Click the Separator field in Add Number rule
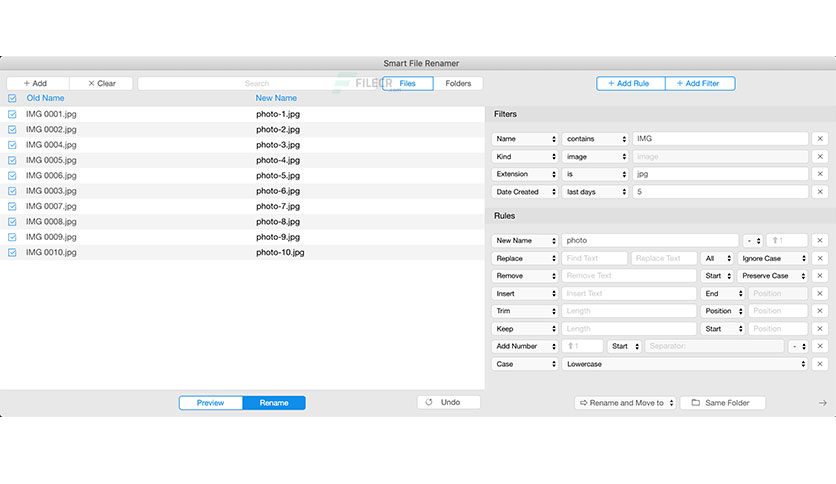This screenshot has width=836, height=484. 715,346
